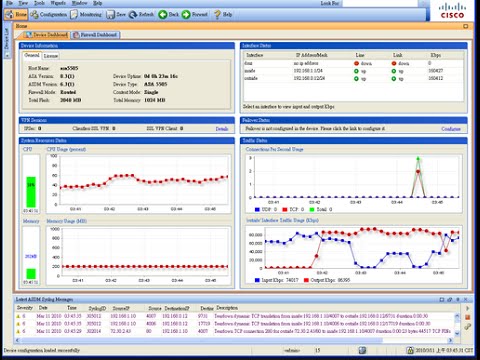The width and height of the screenshot is (480, 360).
Task: Open the Wizards menu
Action: tap(58, 3)
